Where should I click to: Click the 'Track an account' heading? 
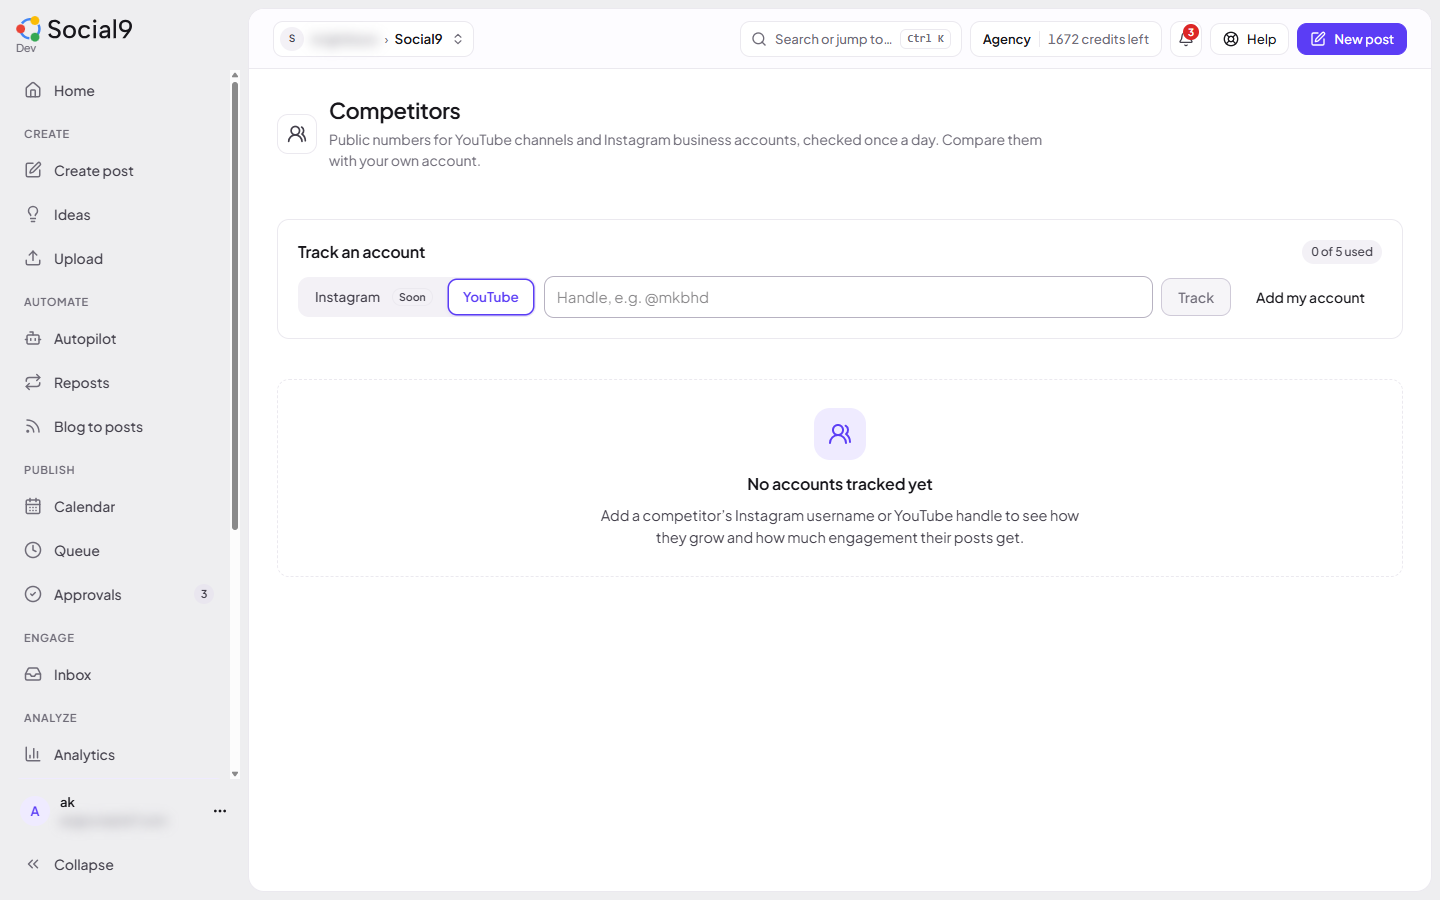[x=361, y=252]
